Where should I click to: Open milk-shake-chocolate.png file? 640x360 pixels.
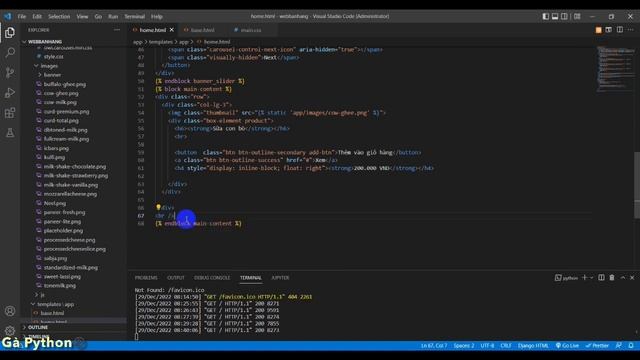point(75,167)
